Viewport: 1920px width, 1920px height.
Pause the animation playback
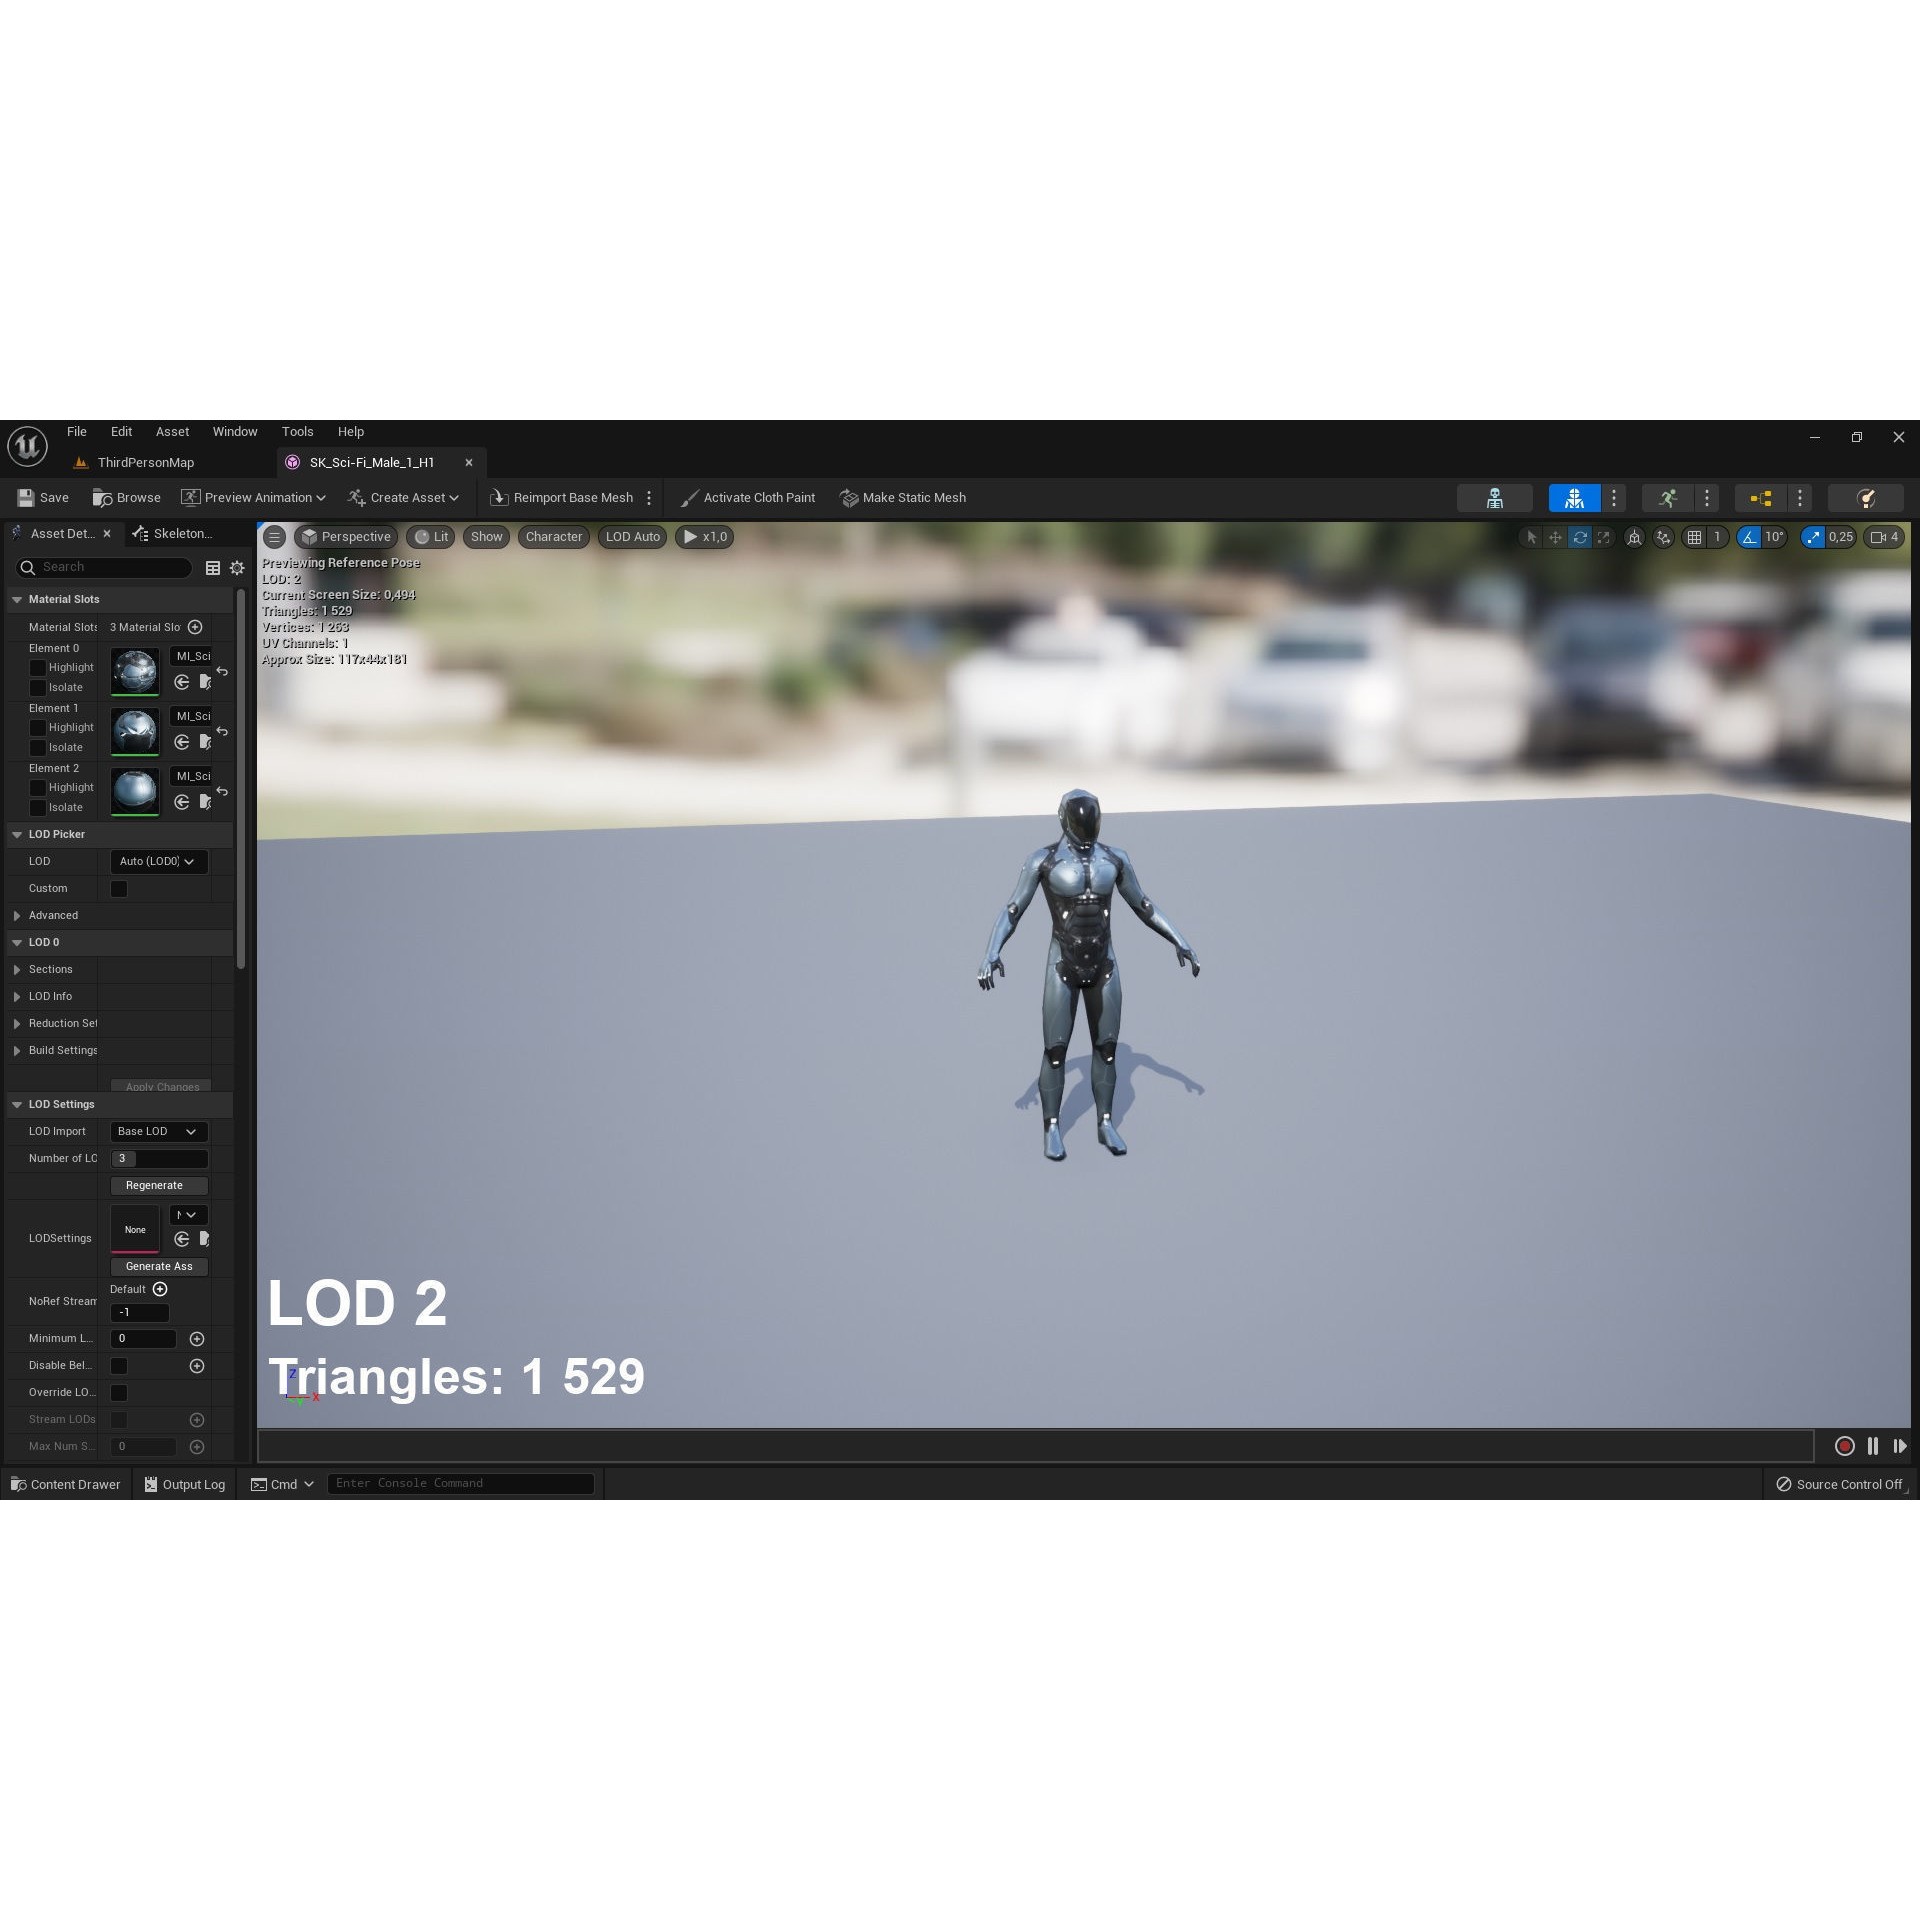(x=1873, y=1446)
